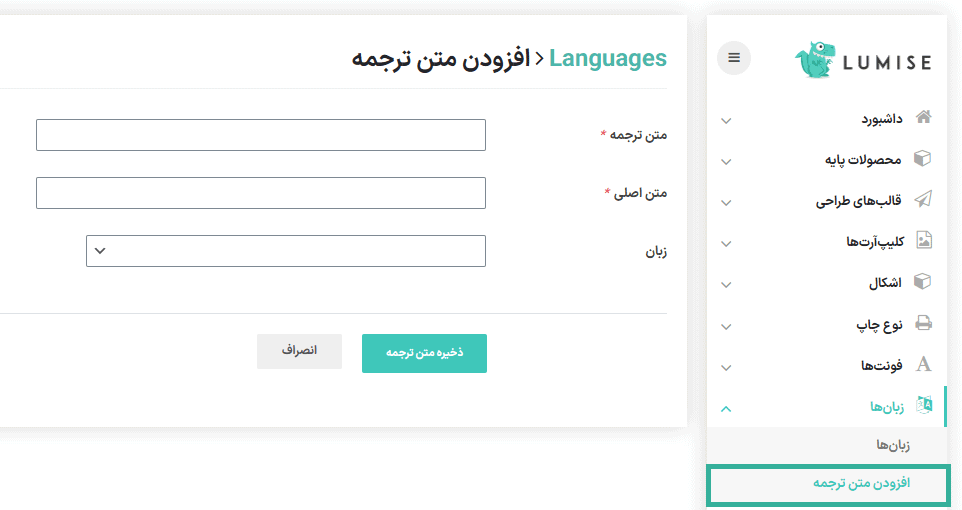
Task: Click the Lumise dinosaur logo
Action: 816,60
